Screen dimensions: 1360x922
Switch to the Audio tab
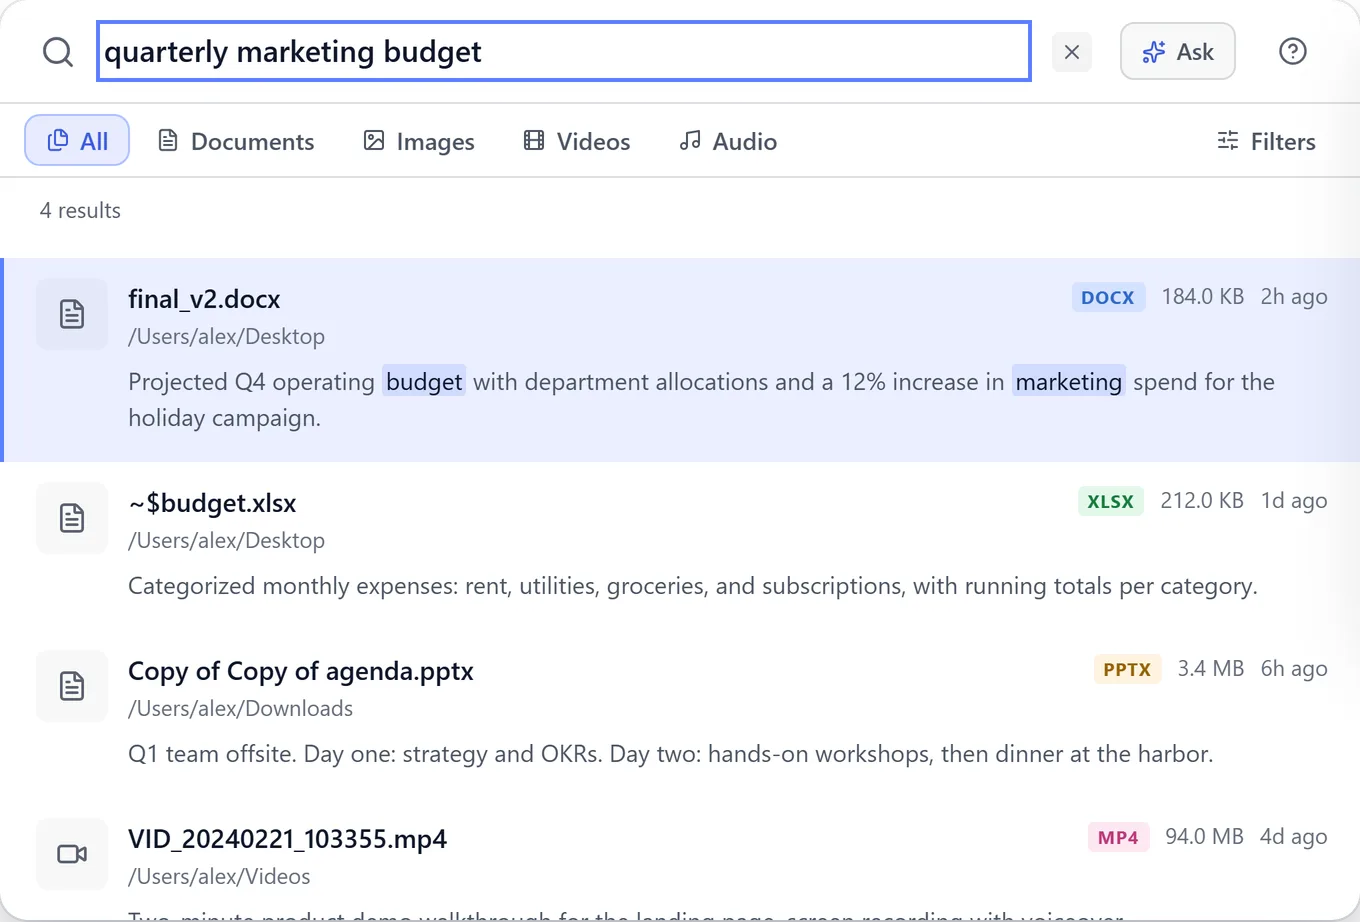coord(728,141)
